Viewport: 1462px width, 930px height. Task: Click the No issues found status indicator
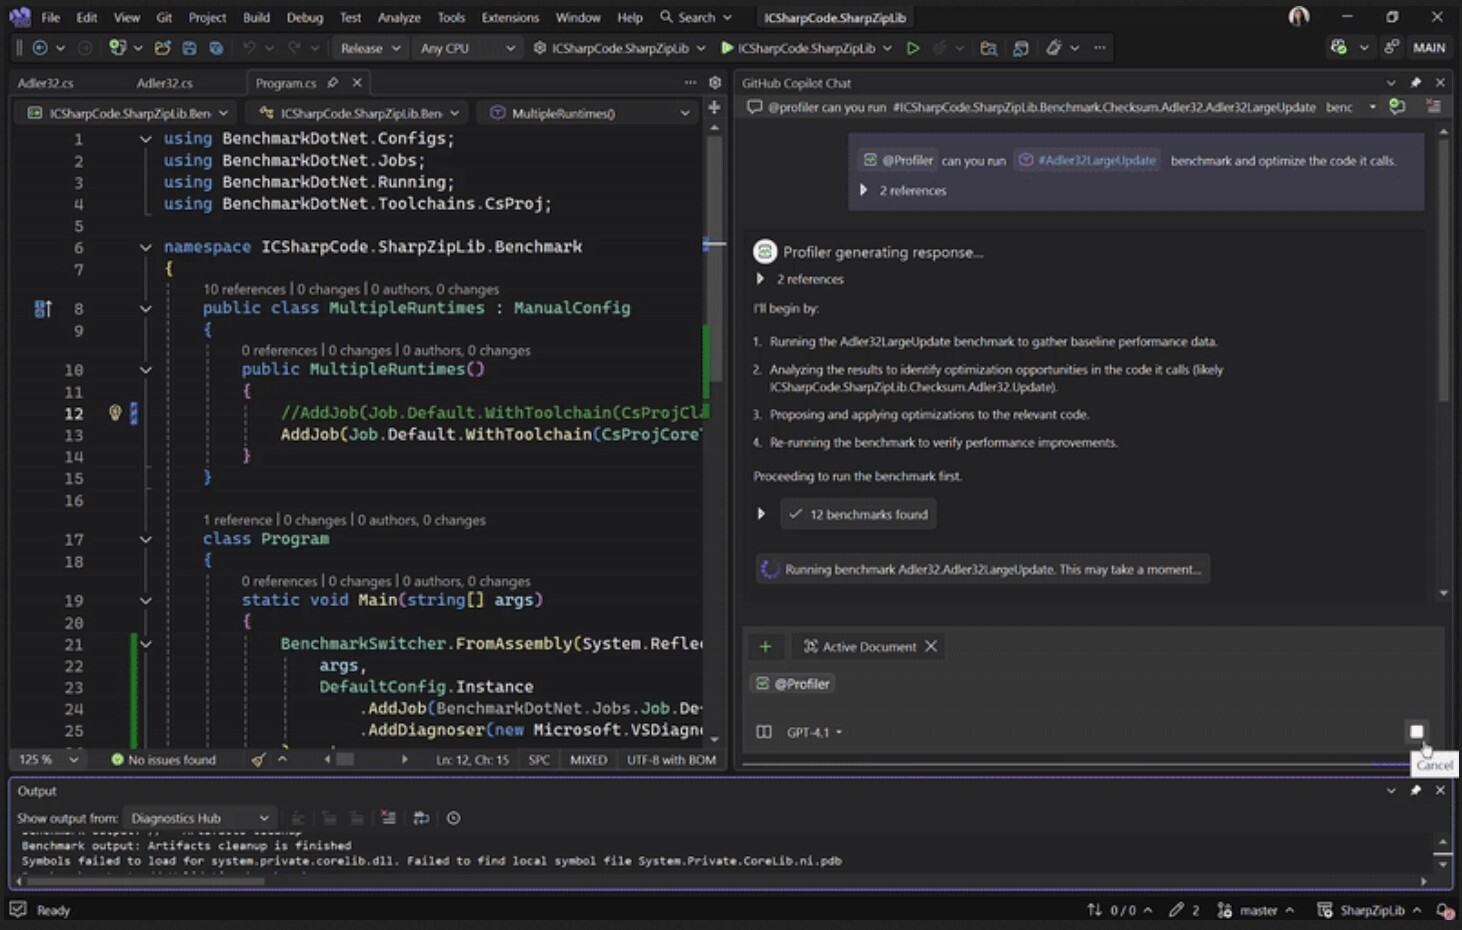(168, 759)
